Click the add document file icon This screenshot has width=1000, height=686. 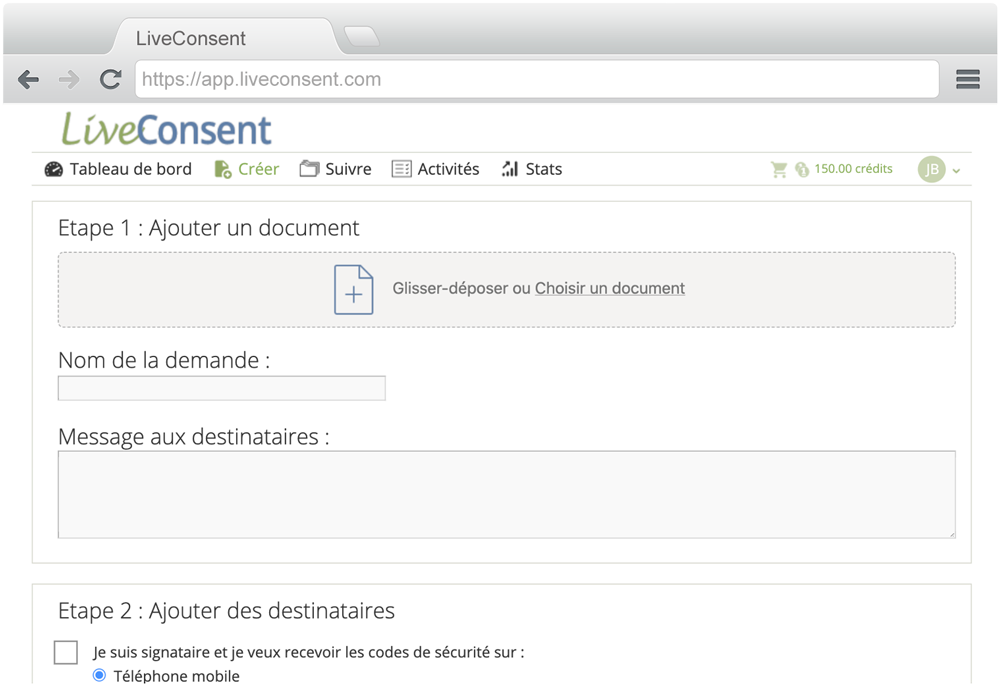(x=353, y=290)
